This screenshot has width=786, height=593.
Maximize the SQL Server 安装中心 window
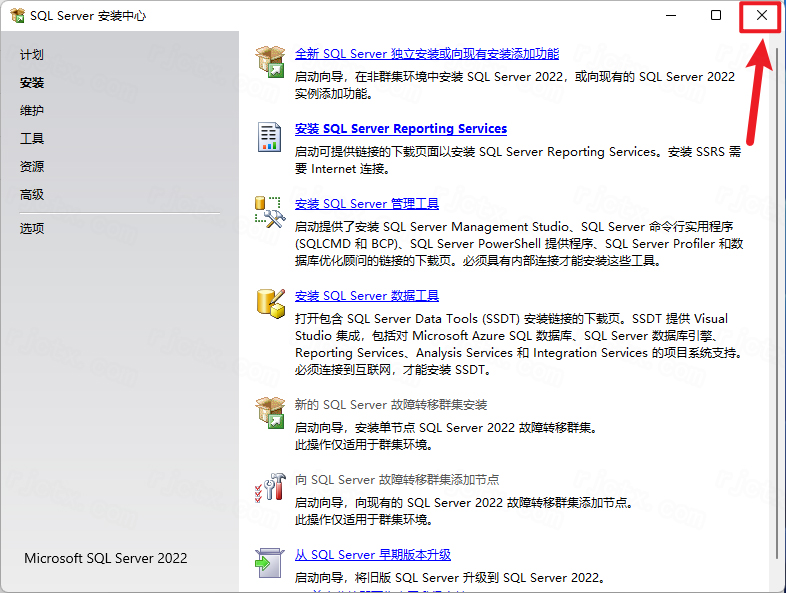pos(716,16)
